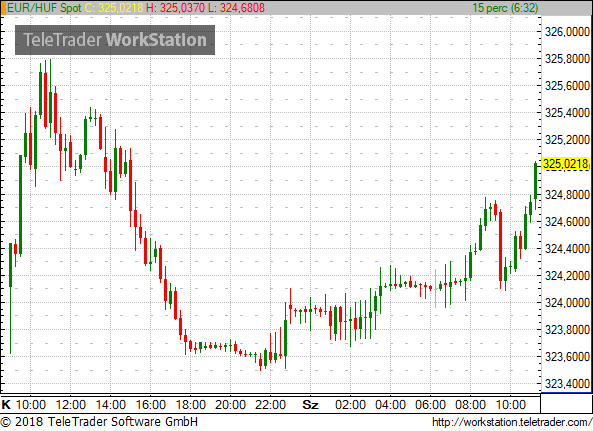The height and width of the screenshot is (431, 593).
Task: Click the 02:00 time axis label
Action: (350, 405)
